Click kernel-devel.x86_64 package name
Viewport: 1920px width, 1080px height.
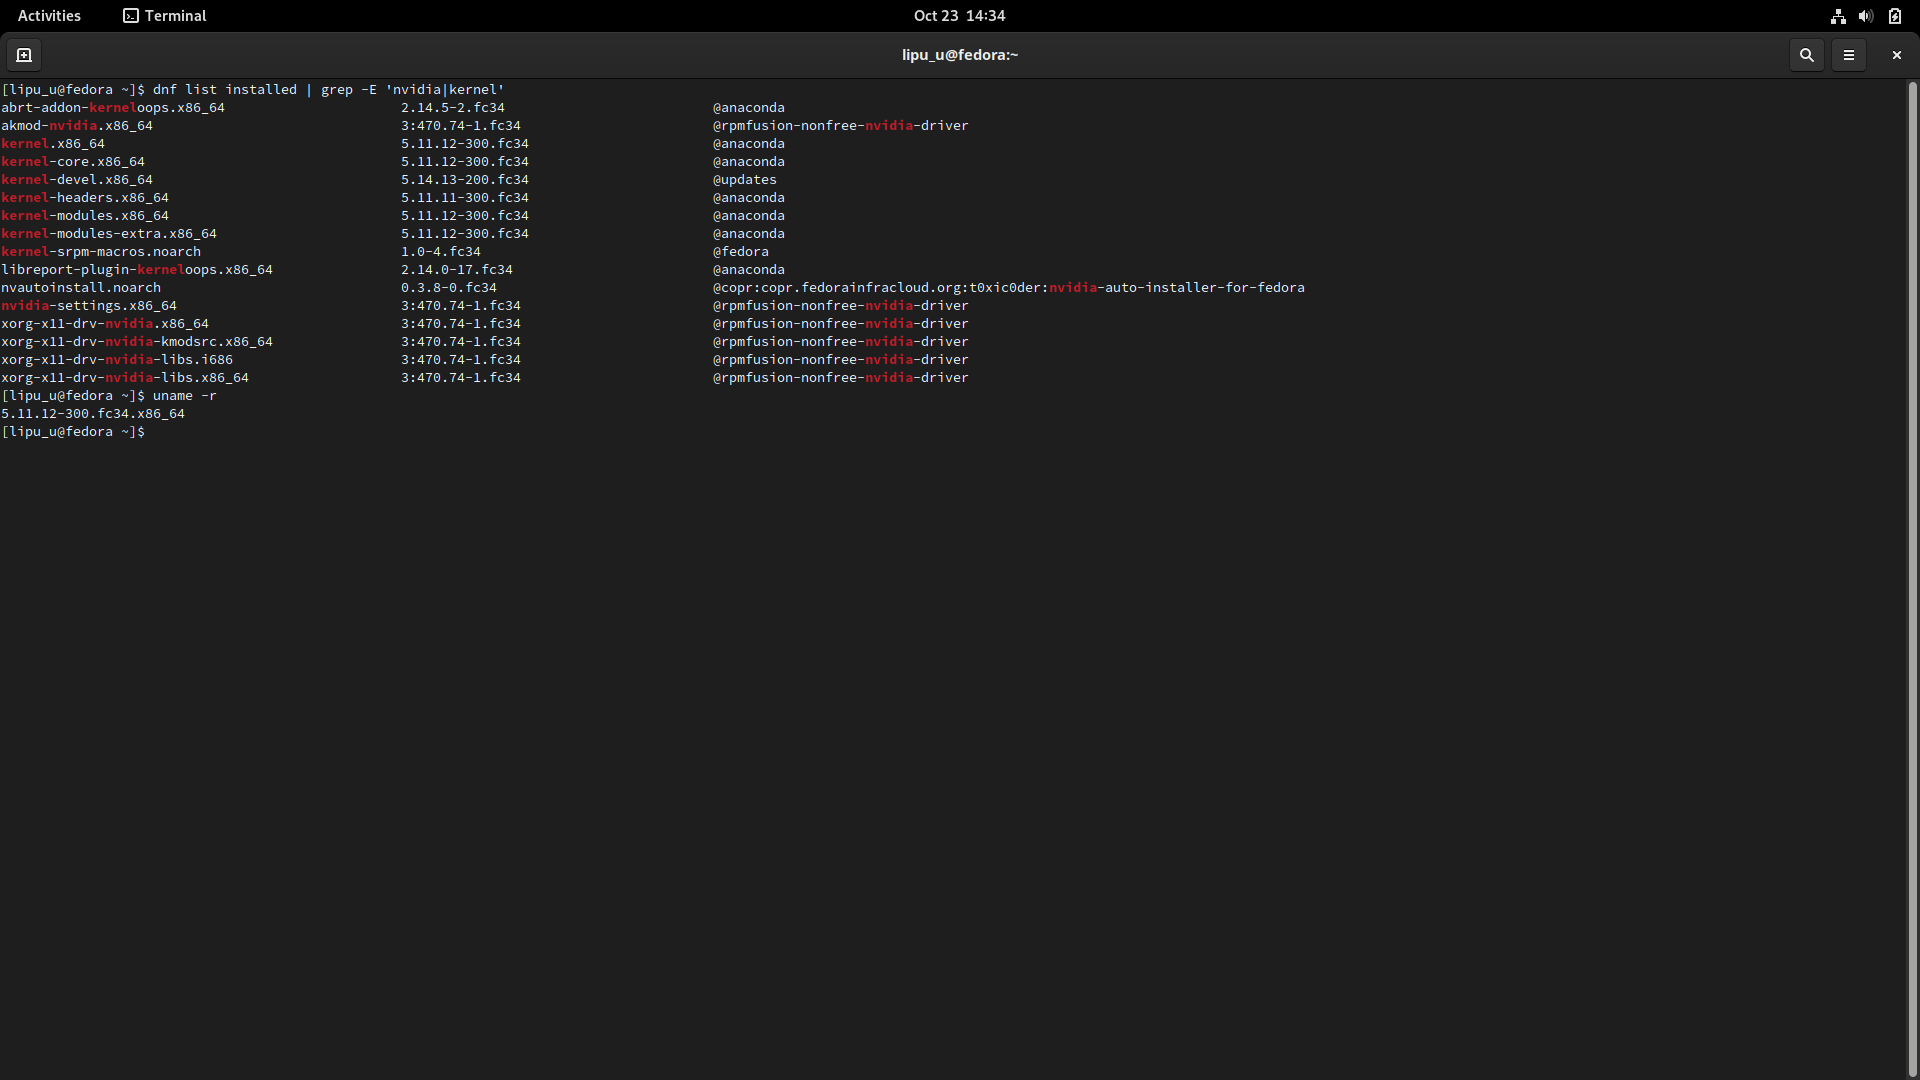click(77, 180)
